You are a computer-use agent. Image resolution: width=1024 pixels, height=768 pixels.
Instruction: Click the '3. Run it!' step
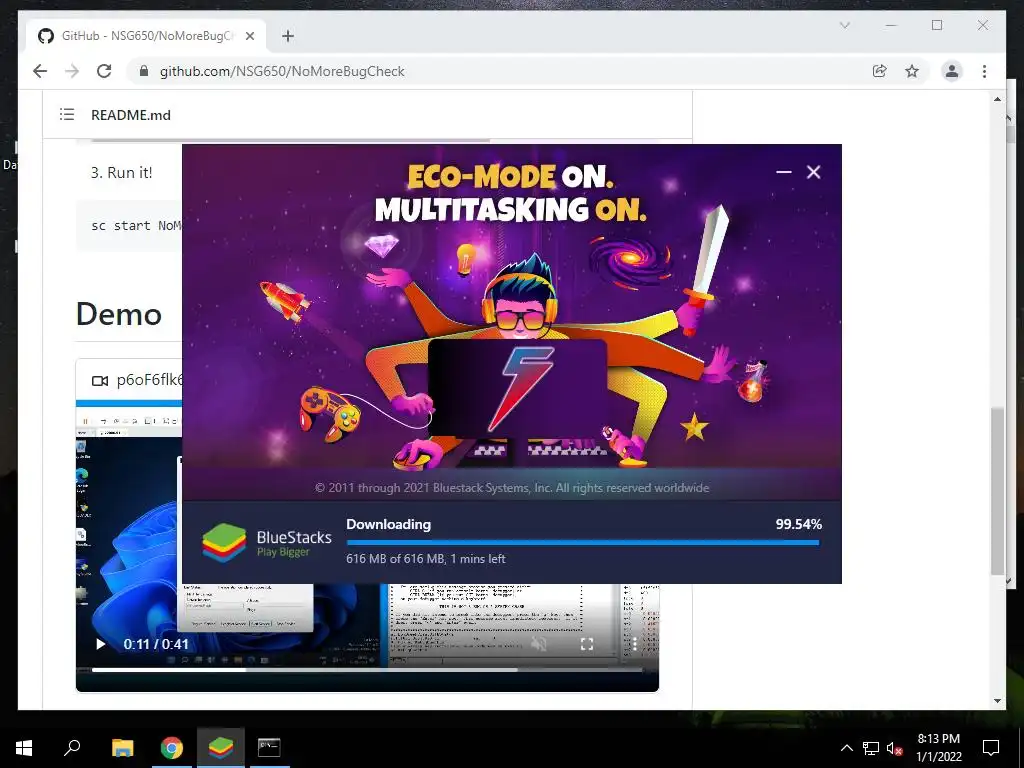(121, 172)
